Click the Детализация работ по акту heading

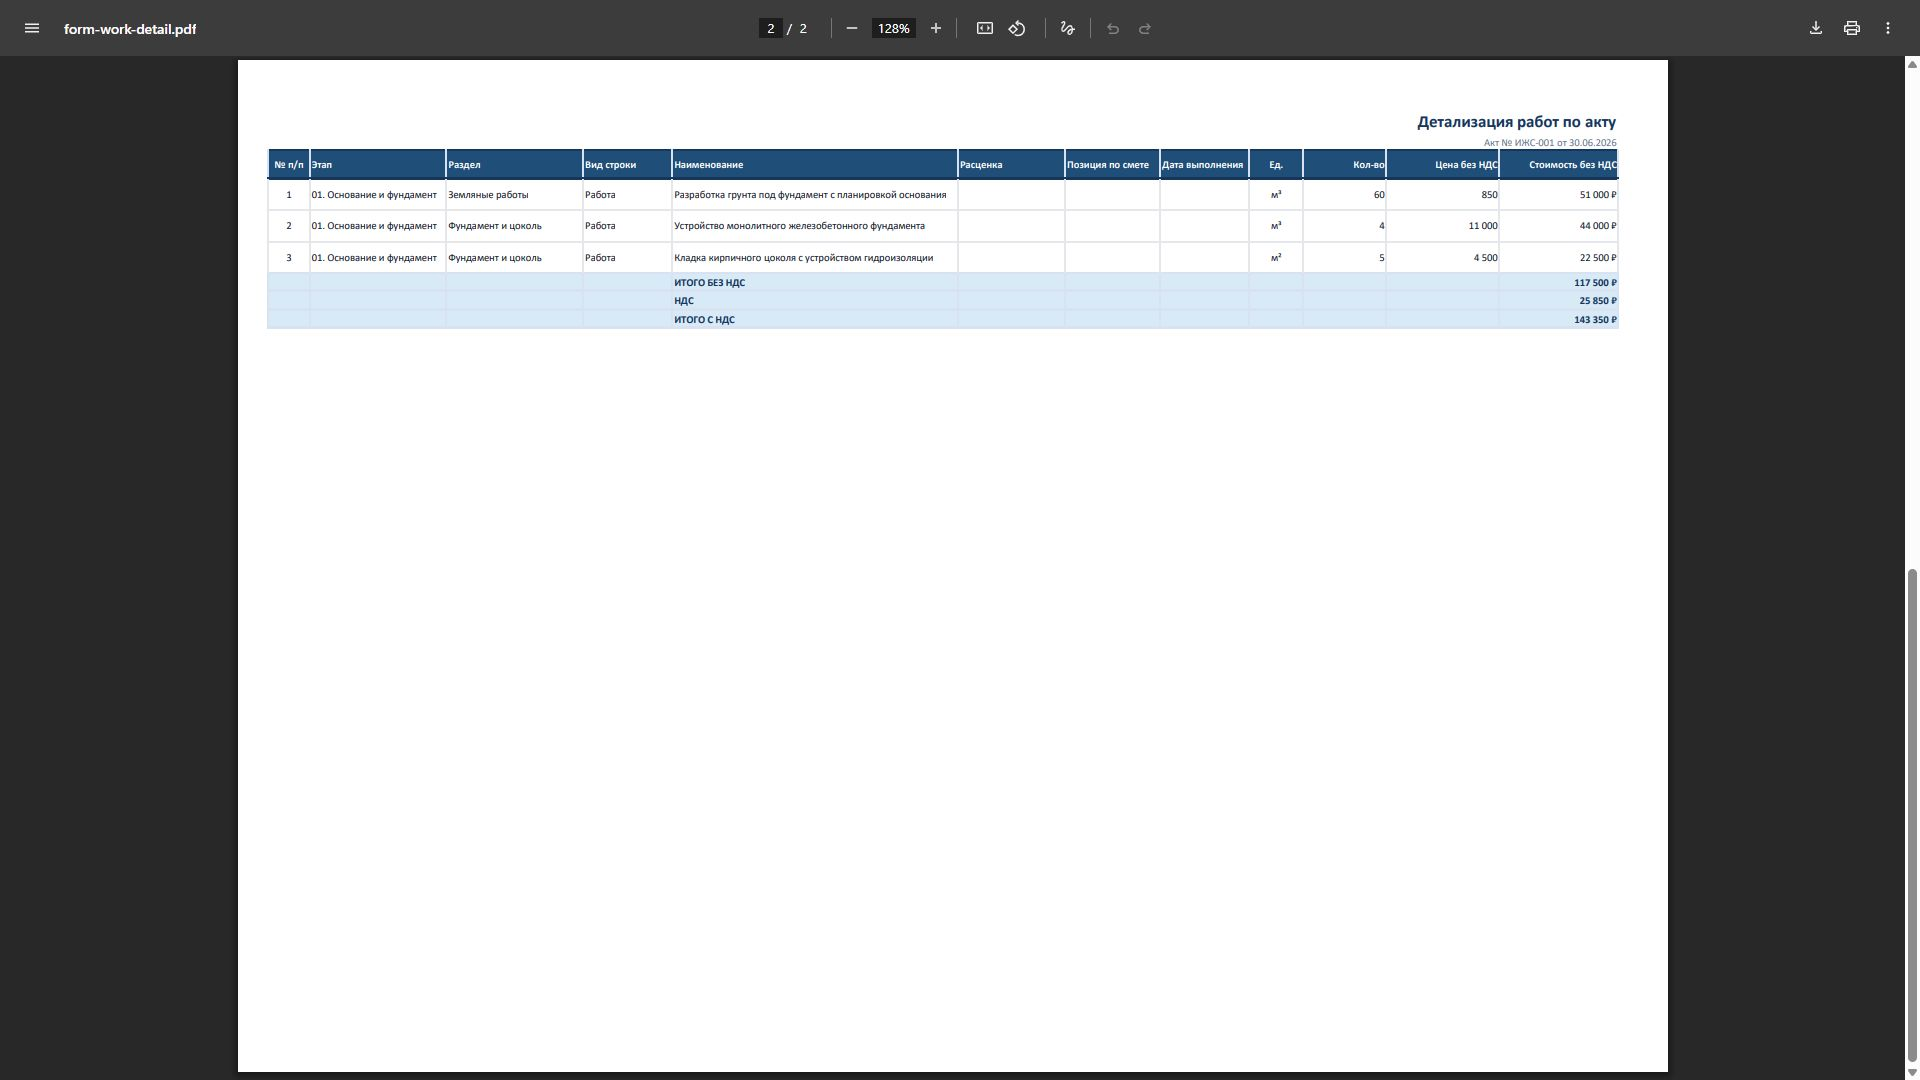[1516, 122]
